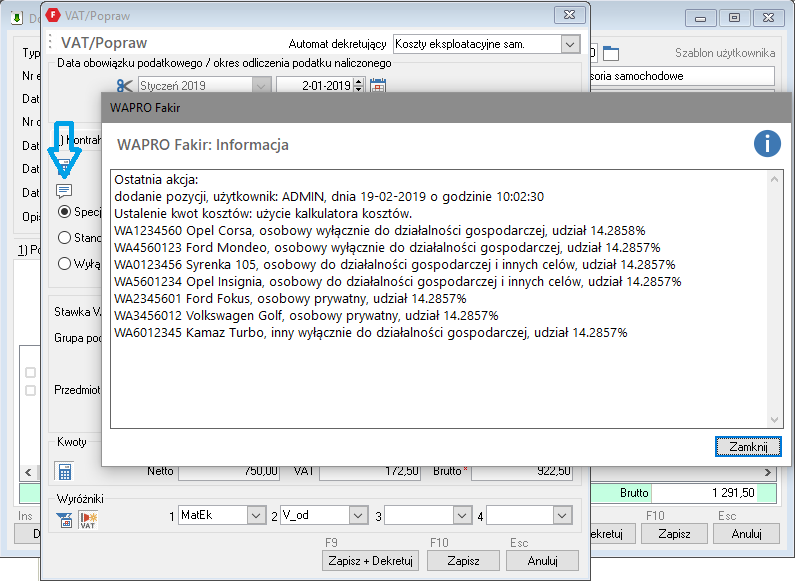Maximize the background document window
Viewport: 795px width, 581px height.
point(734,18)
